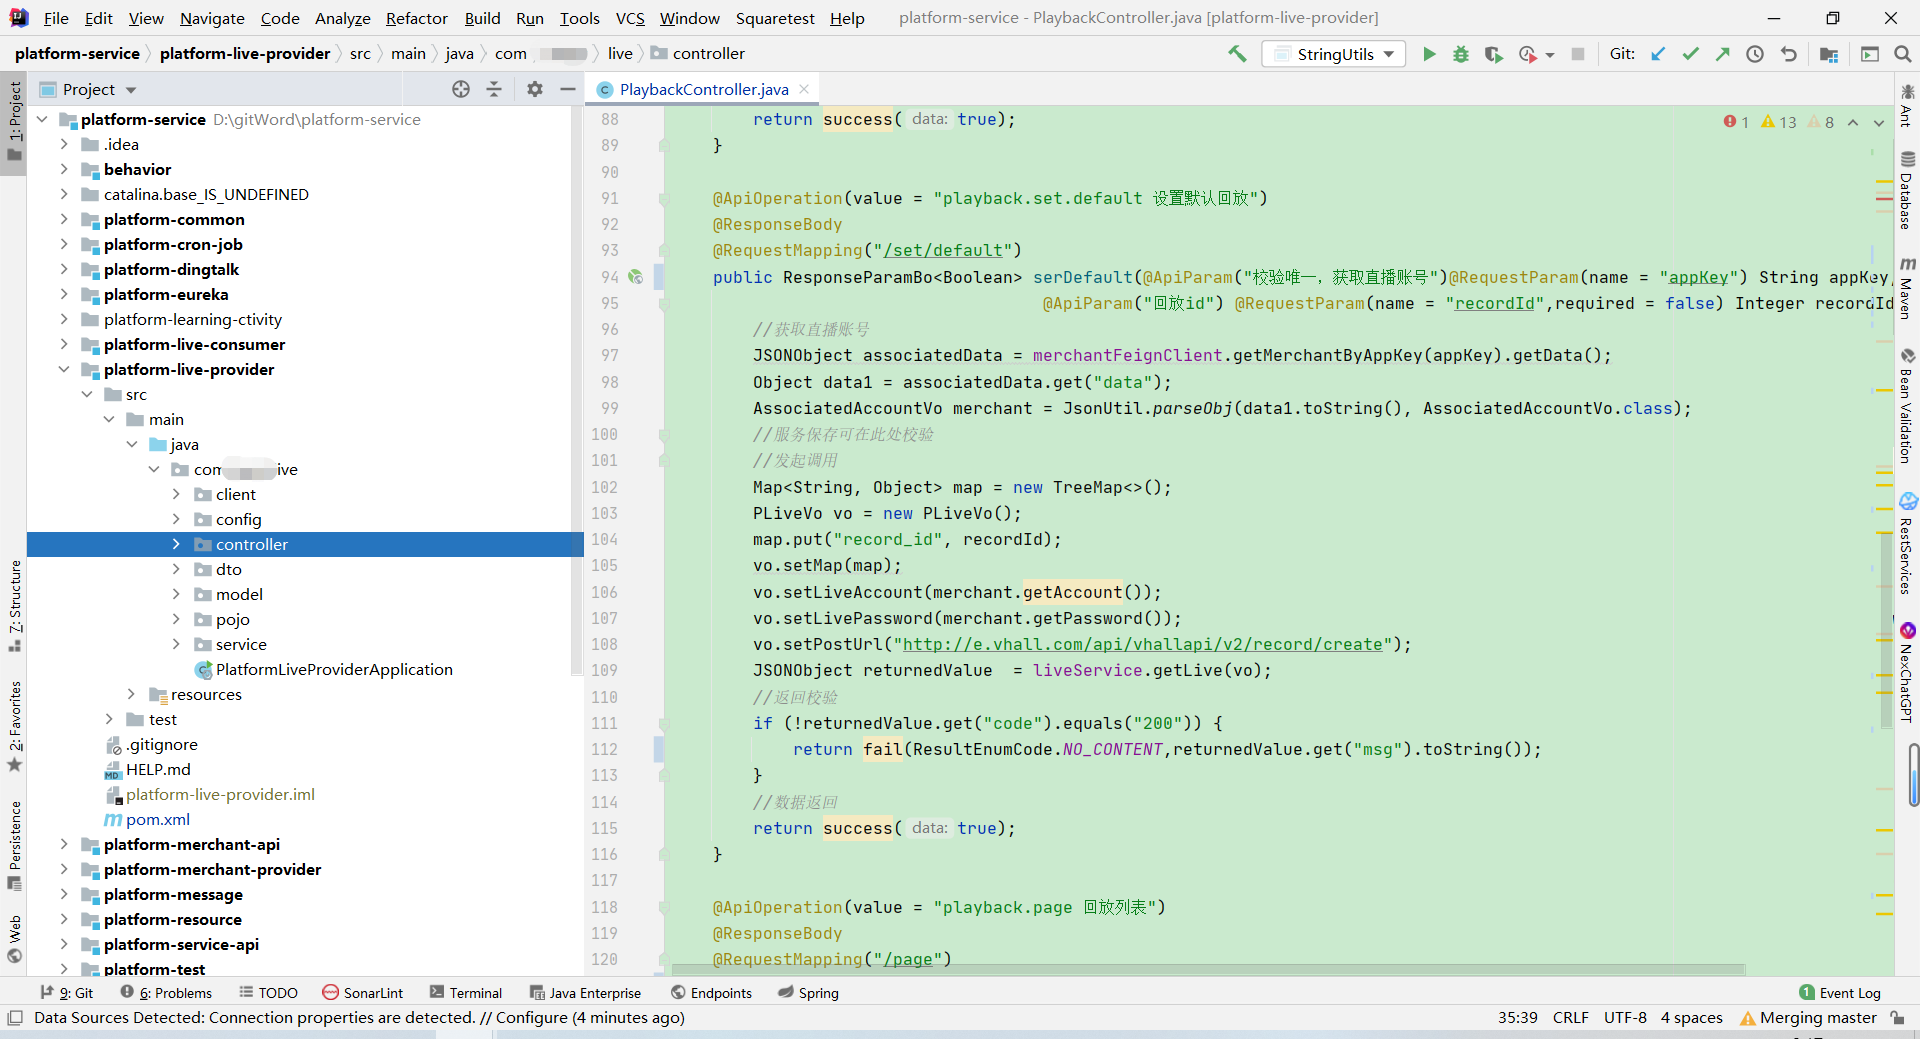Click the editor horizontal scrollbar
The height and width of the screenshot is (1039, 1920).
pyautogui.click(x=1208, y=969)
